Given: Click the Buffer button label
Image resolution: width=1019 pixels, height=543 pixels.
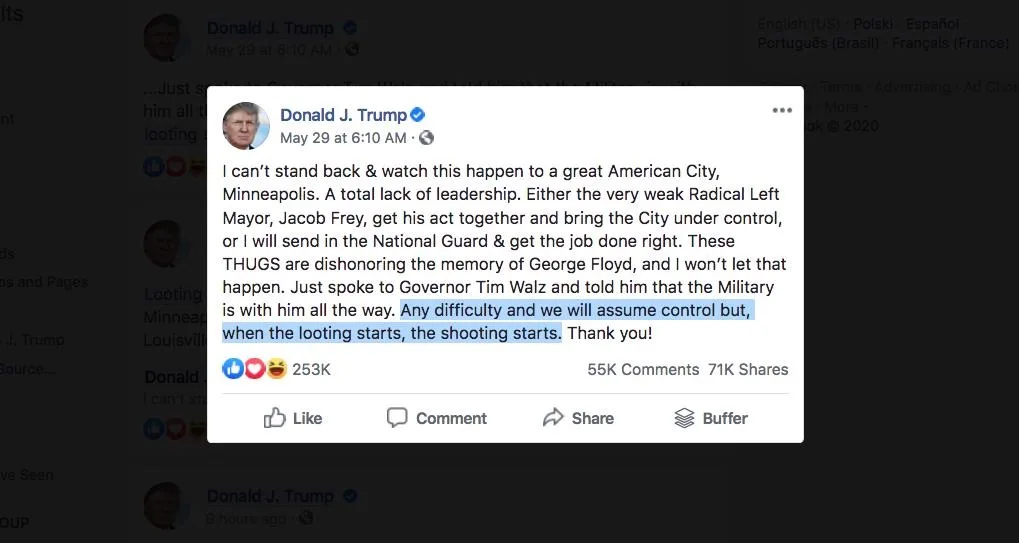Looking at the screenshot, I should pyautogui.click(x=725, y=418).
